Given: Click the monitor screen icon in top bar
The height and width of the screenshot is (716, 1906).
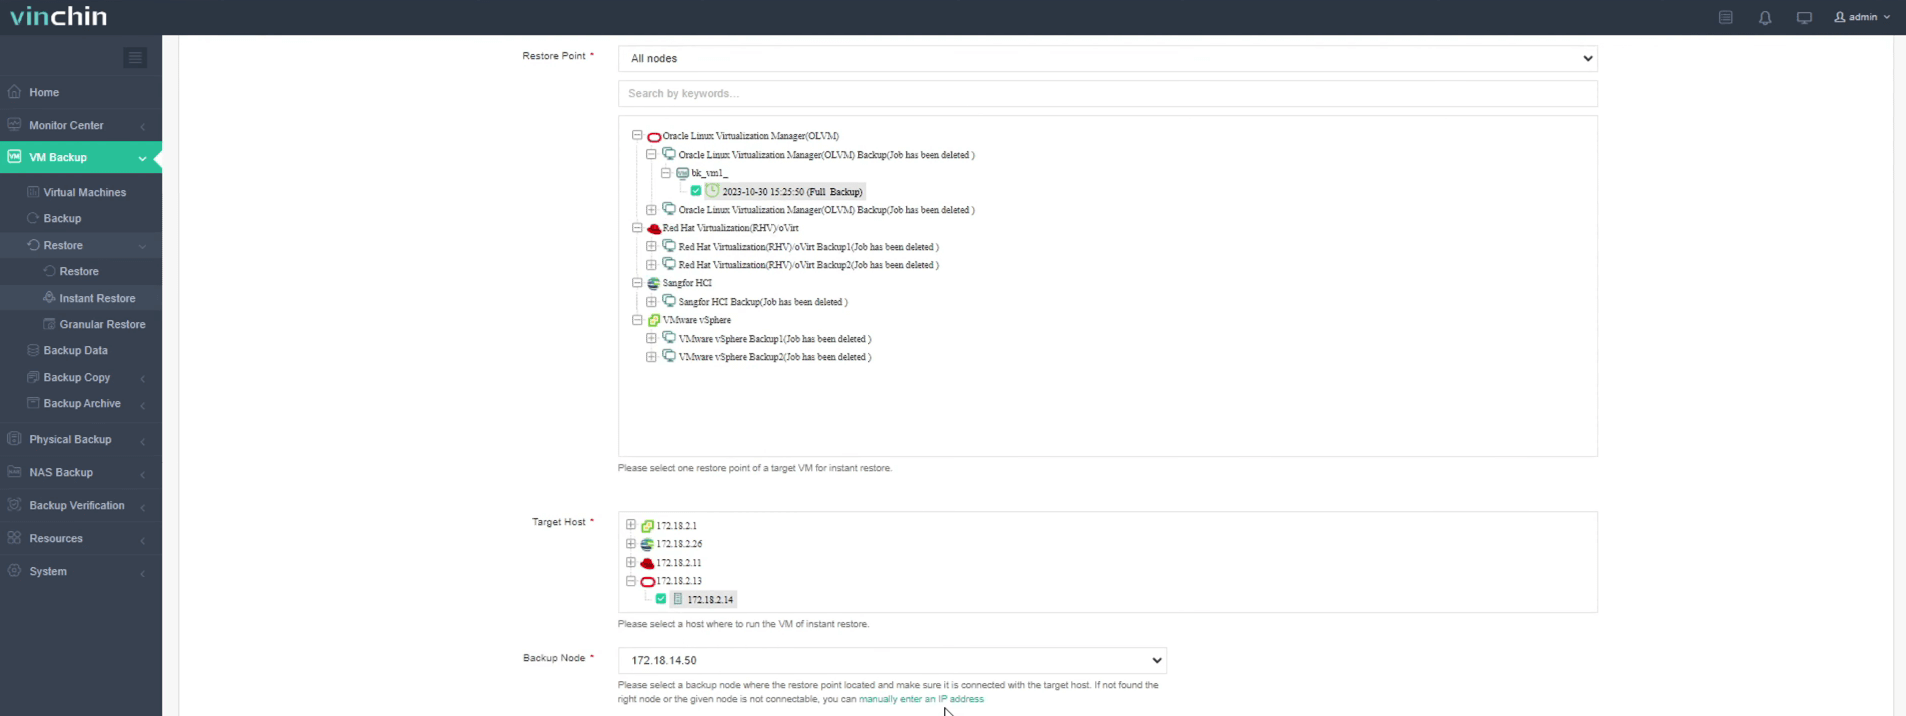Looking at the screenshot, I should 1804,17.
